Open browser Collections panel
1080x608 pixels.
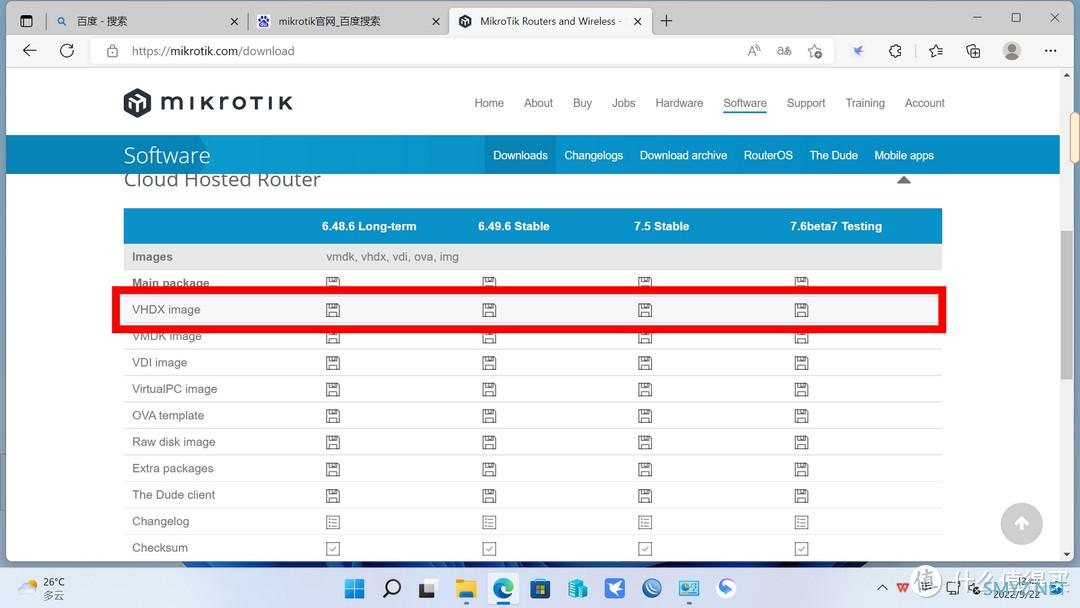973,51
